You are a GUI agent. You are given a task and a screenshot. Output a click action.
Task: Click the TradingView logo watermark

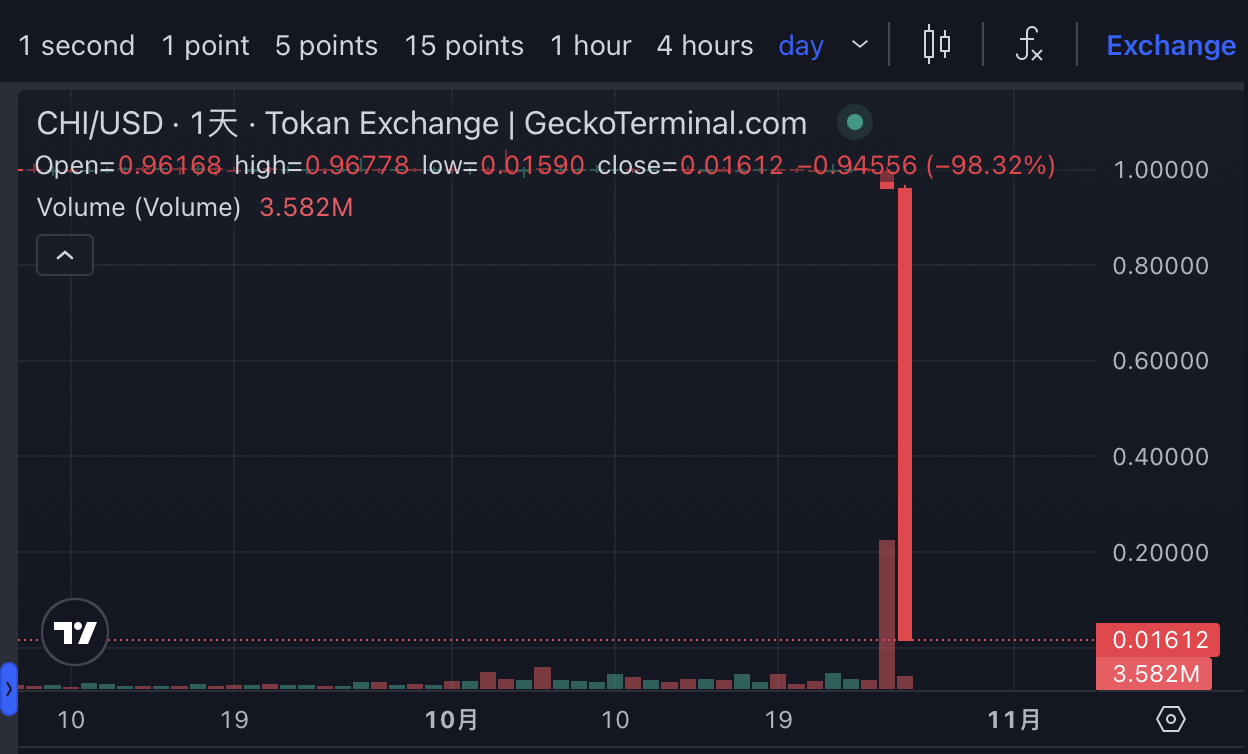coord(75,632)
